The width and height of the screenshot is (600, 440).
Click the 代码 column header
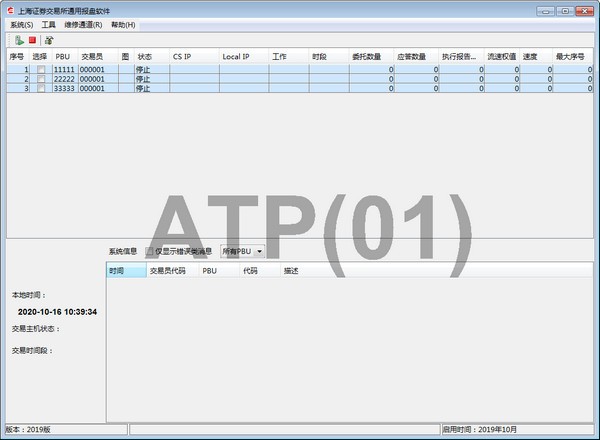pyautogui.click(x=261, y=271)
